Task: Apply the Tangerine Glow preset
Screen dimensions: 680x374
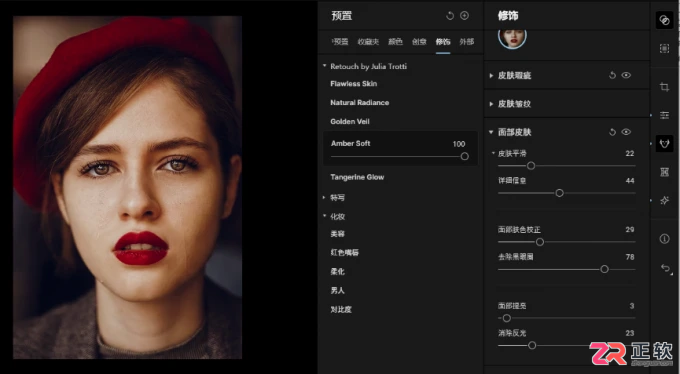Action: pos(357,177)
